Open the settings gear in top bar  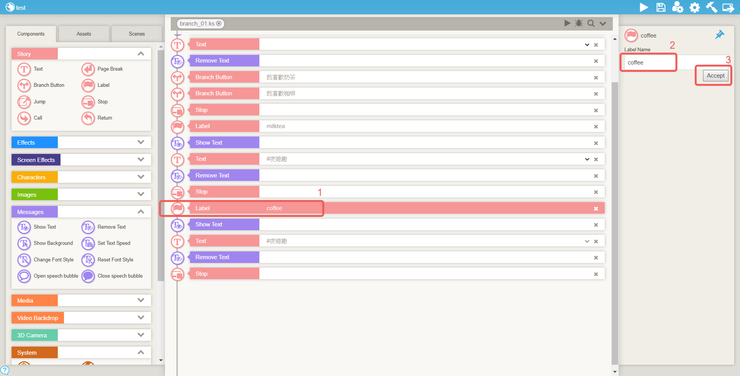(x=695, y=7)
